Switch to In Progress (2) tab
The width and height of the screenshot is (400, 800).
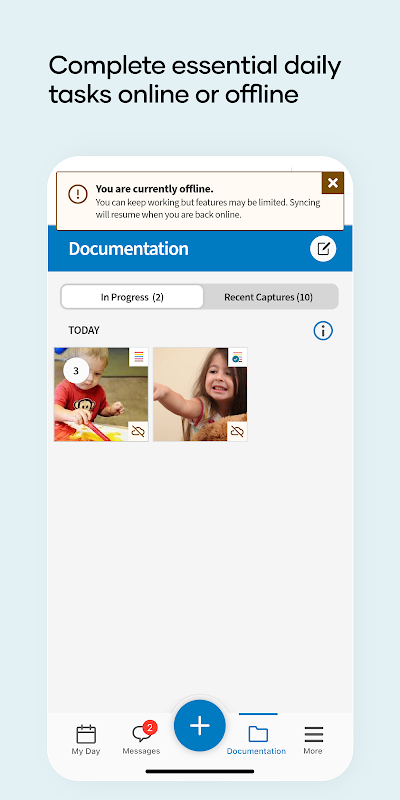[x=132, y=297]
